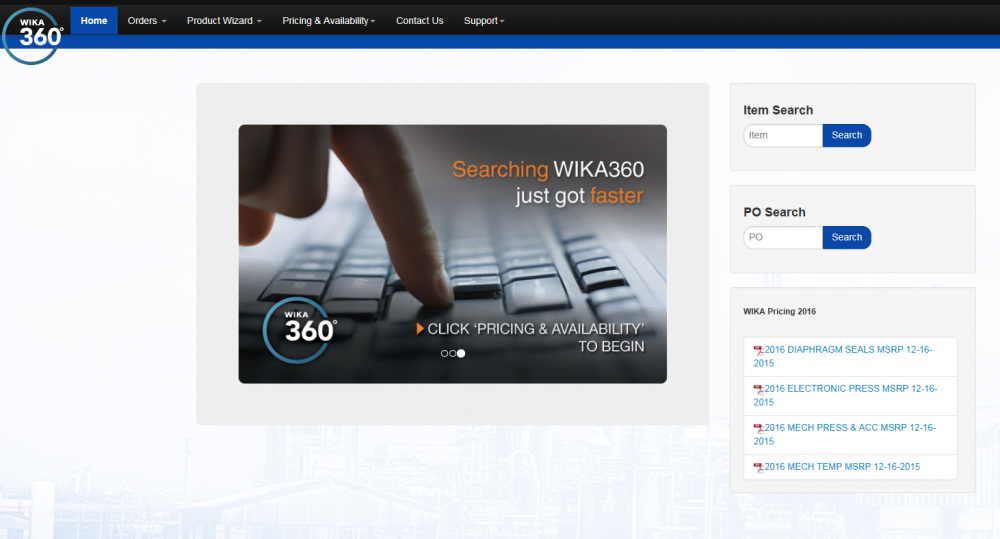Image resolution: width=1000 pixels, height=539 pixels.
Task: Open 2016 DIAPHRAGM SEALS MSRP 12-16-2015 link
Action: pos(843,356)
